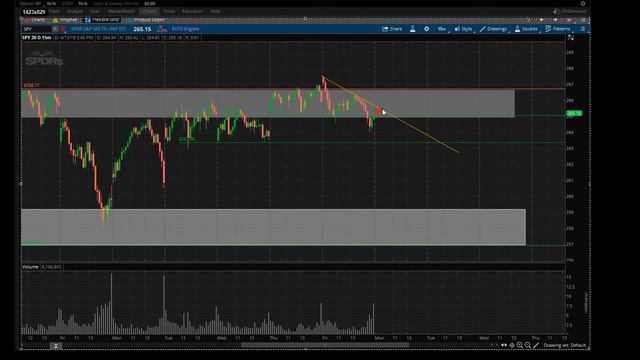Image resolution: width=640 pixels, height=360 pixels.
Task: Click the SPY symbol input field
Action: 37,29
